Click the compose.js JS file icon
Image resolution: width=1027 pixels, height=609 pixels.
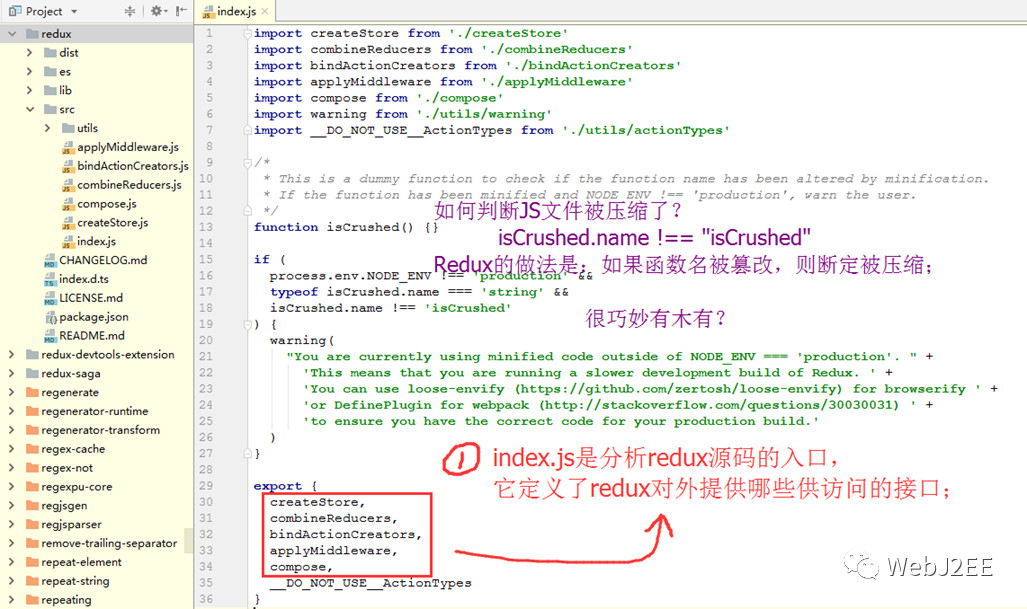68,205
